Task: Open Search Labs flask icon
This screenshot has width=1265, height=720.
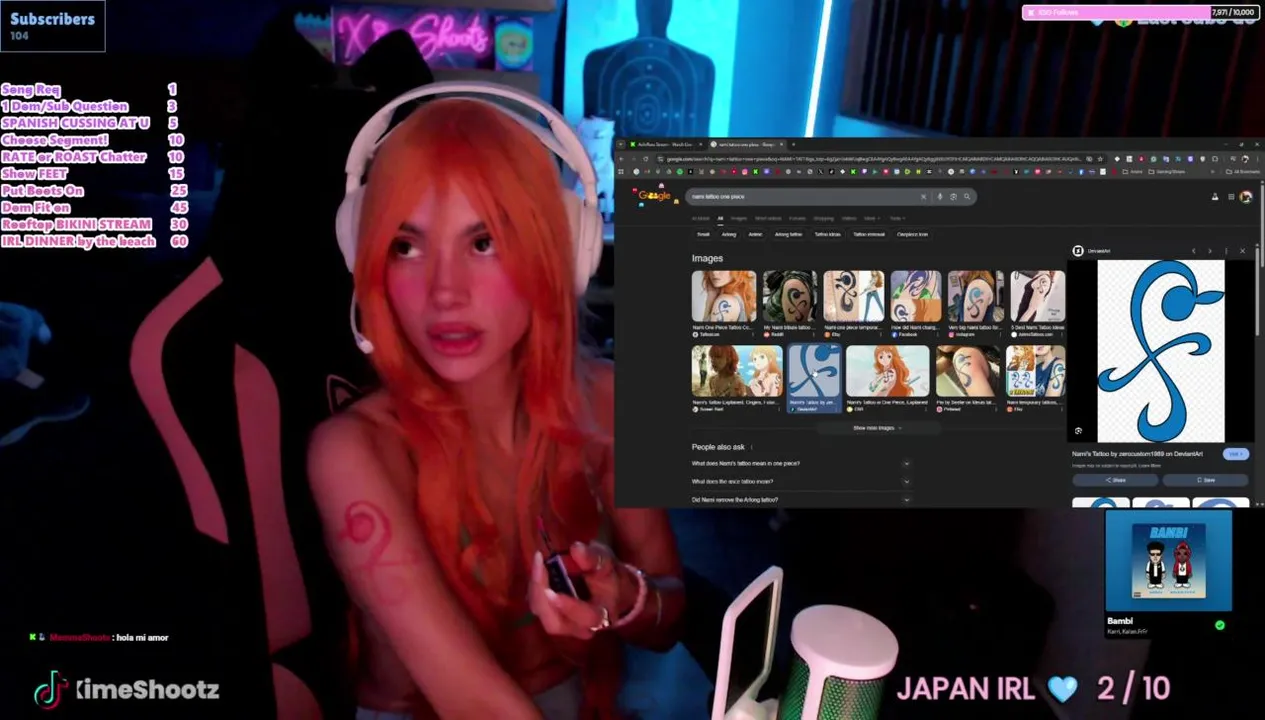Action: [1214, 197]
